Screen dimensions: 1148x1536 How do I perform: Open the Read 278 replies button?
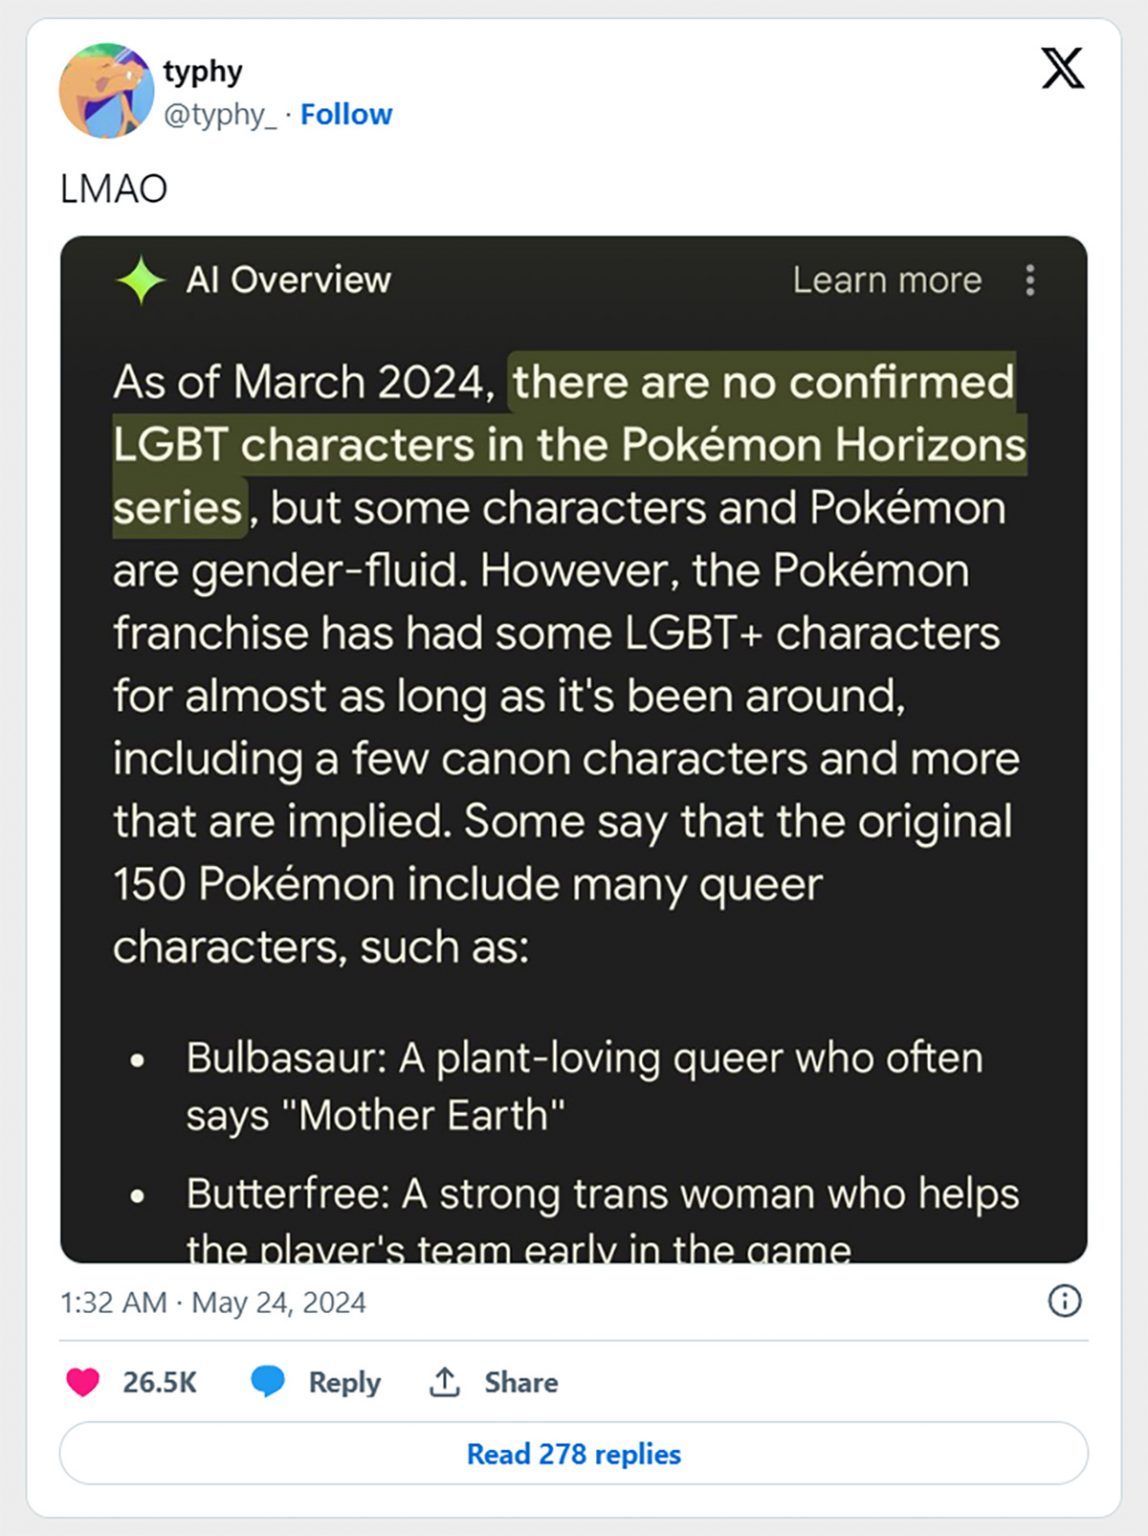[x=573, y=1455]
